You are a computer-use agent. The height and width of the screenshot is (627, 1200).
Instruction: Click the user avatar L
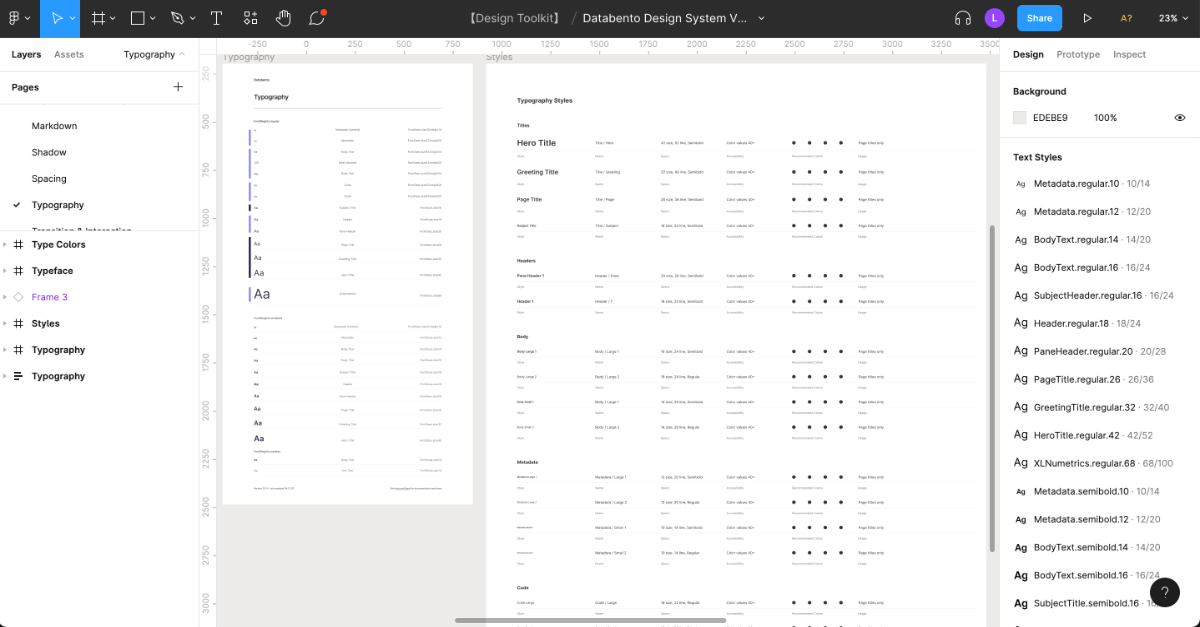coord(994,18)
